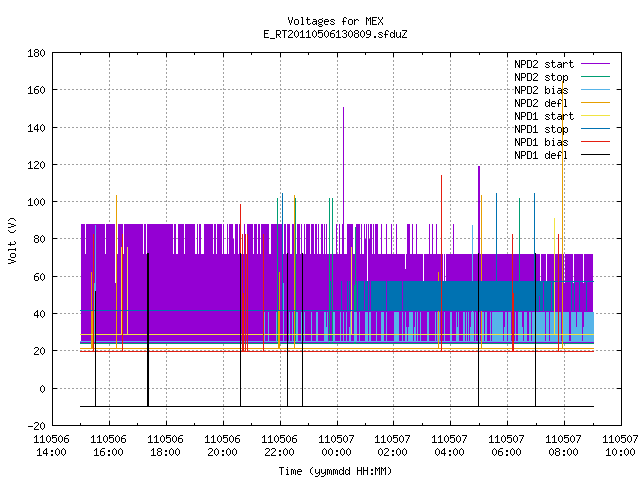The height and width of the screenshot is (480, 640).
Task: Click the chart title 'Voltages for MEX'
Action: point(335,21)
